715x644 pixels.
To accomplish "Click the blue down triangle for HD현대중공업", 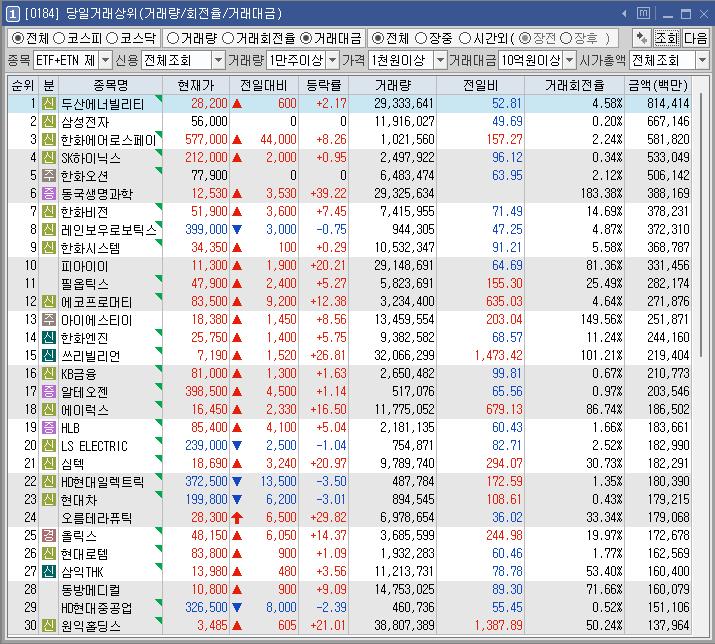I will tap(237, 608).
